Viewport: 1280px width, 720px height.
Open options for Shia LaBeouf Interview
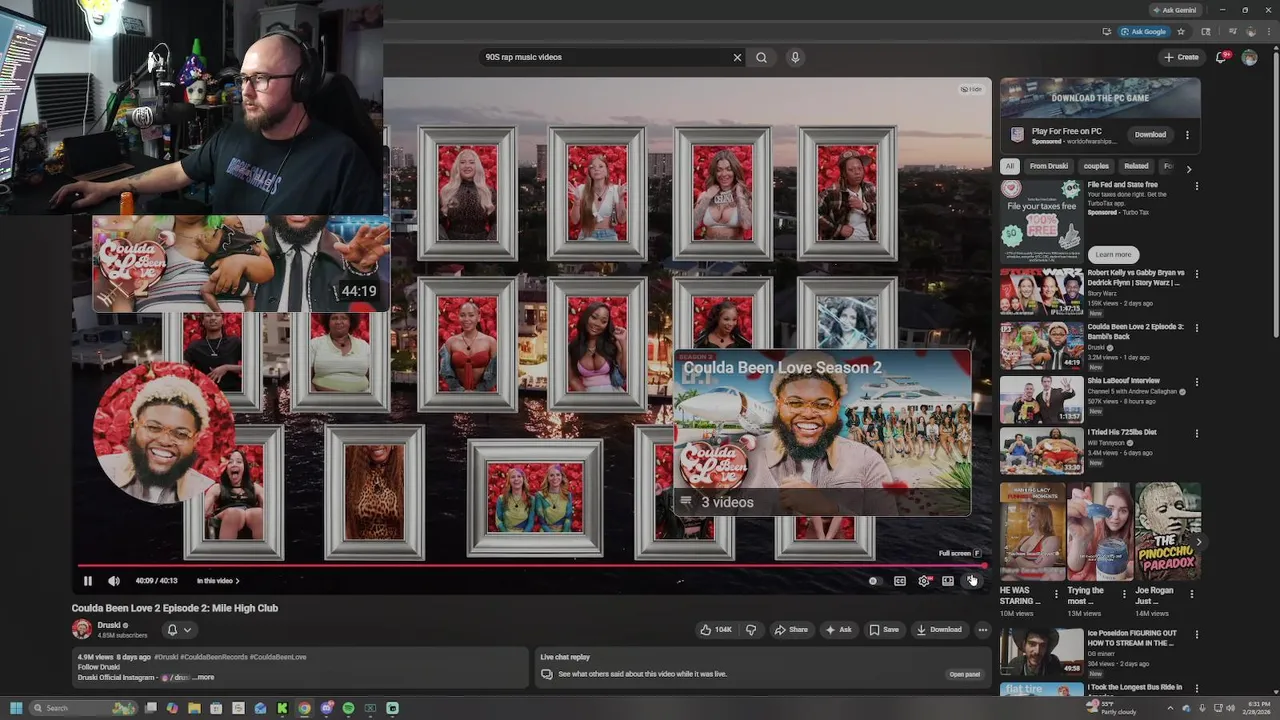pos(1196,382)
